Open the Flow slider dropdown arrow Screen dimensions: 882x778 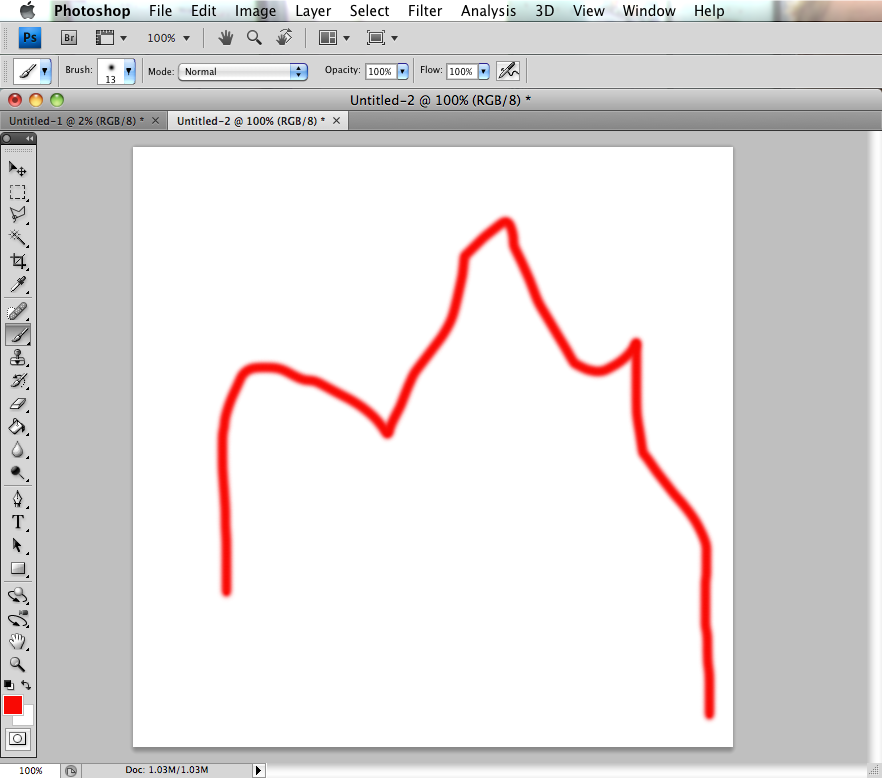click(x=484, y=71)
